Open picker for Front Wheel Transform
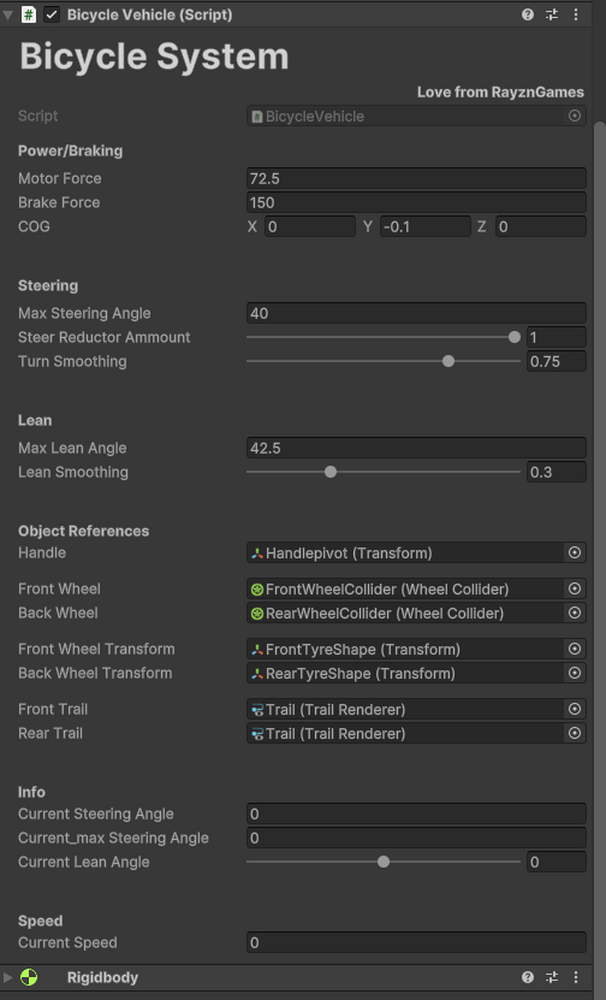This screenshot has height=1000, width=606. point(575,649)
